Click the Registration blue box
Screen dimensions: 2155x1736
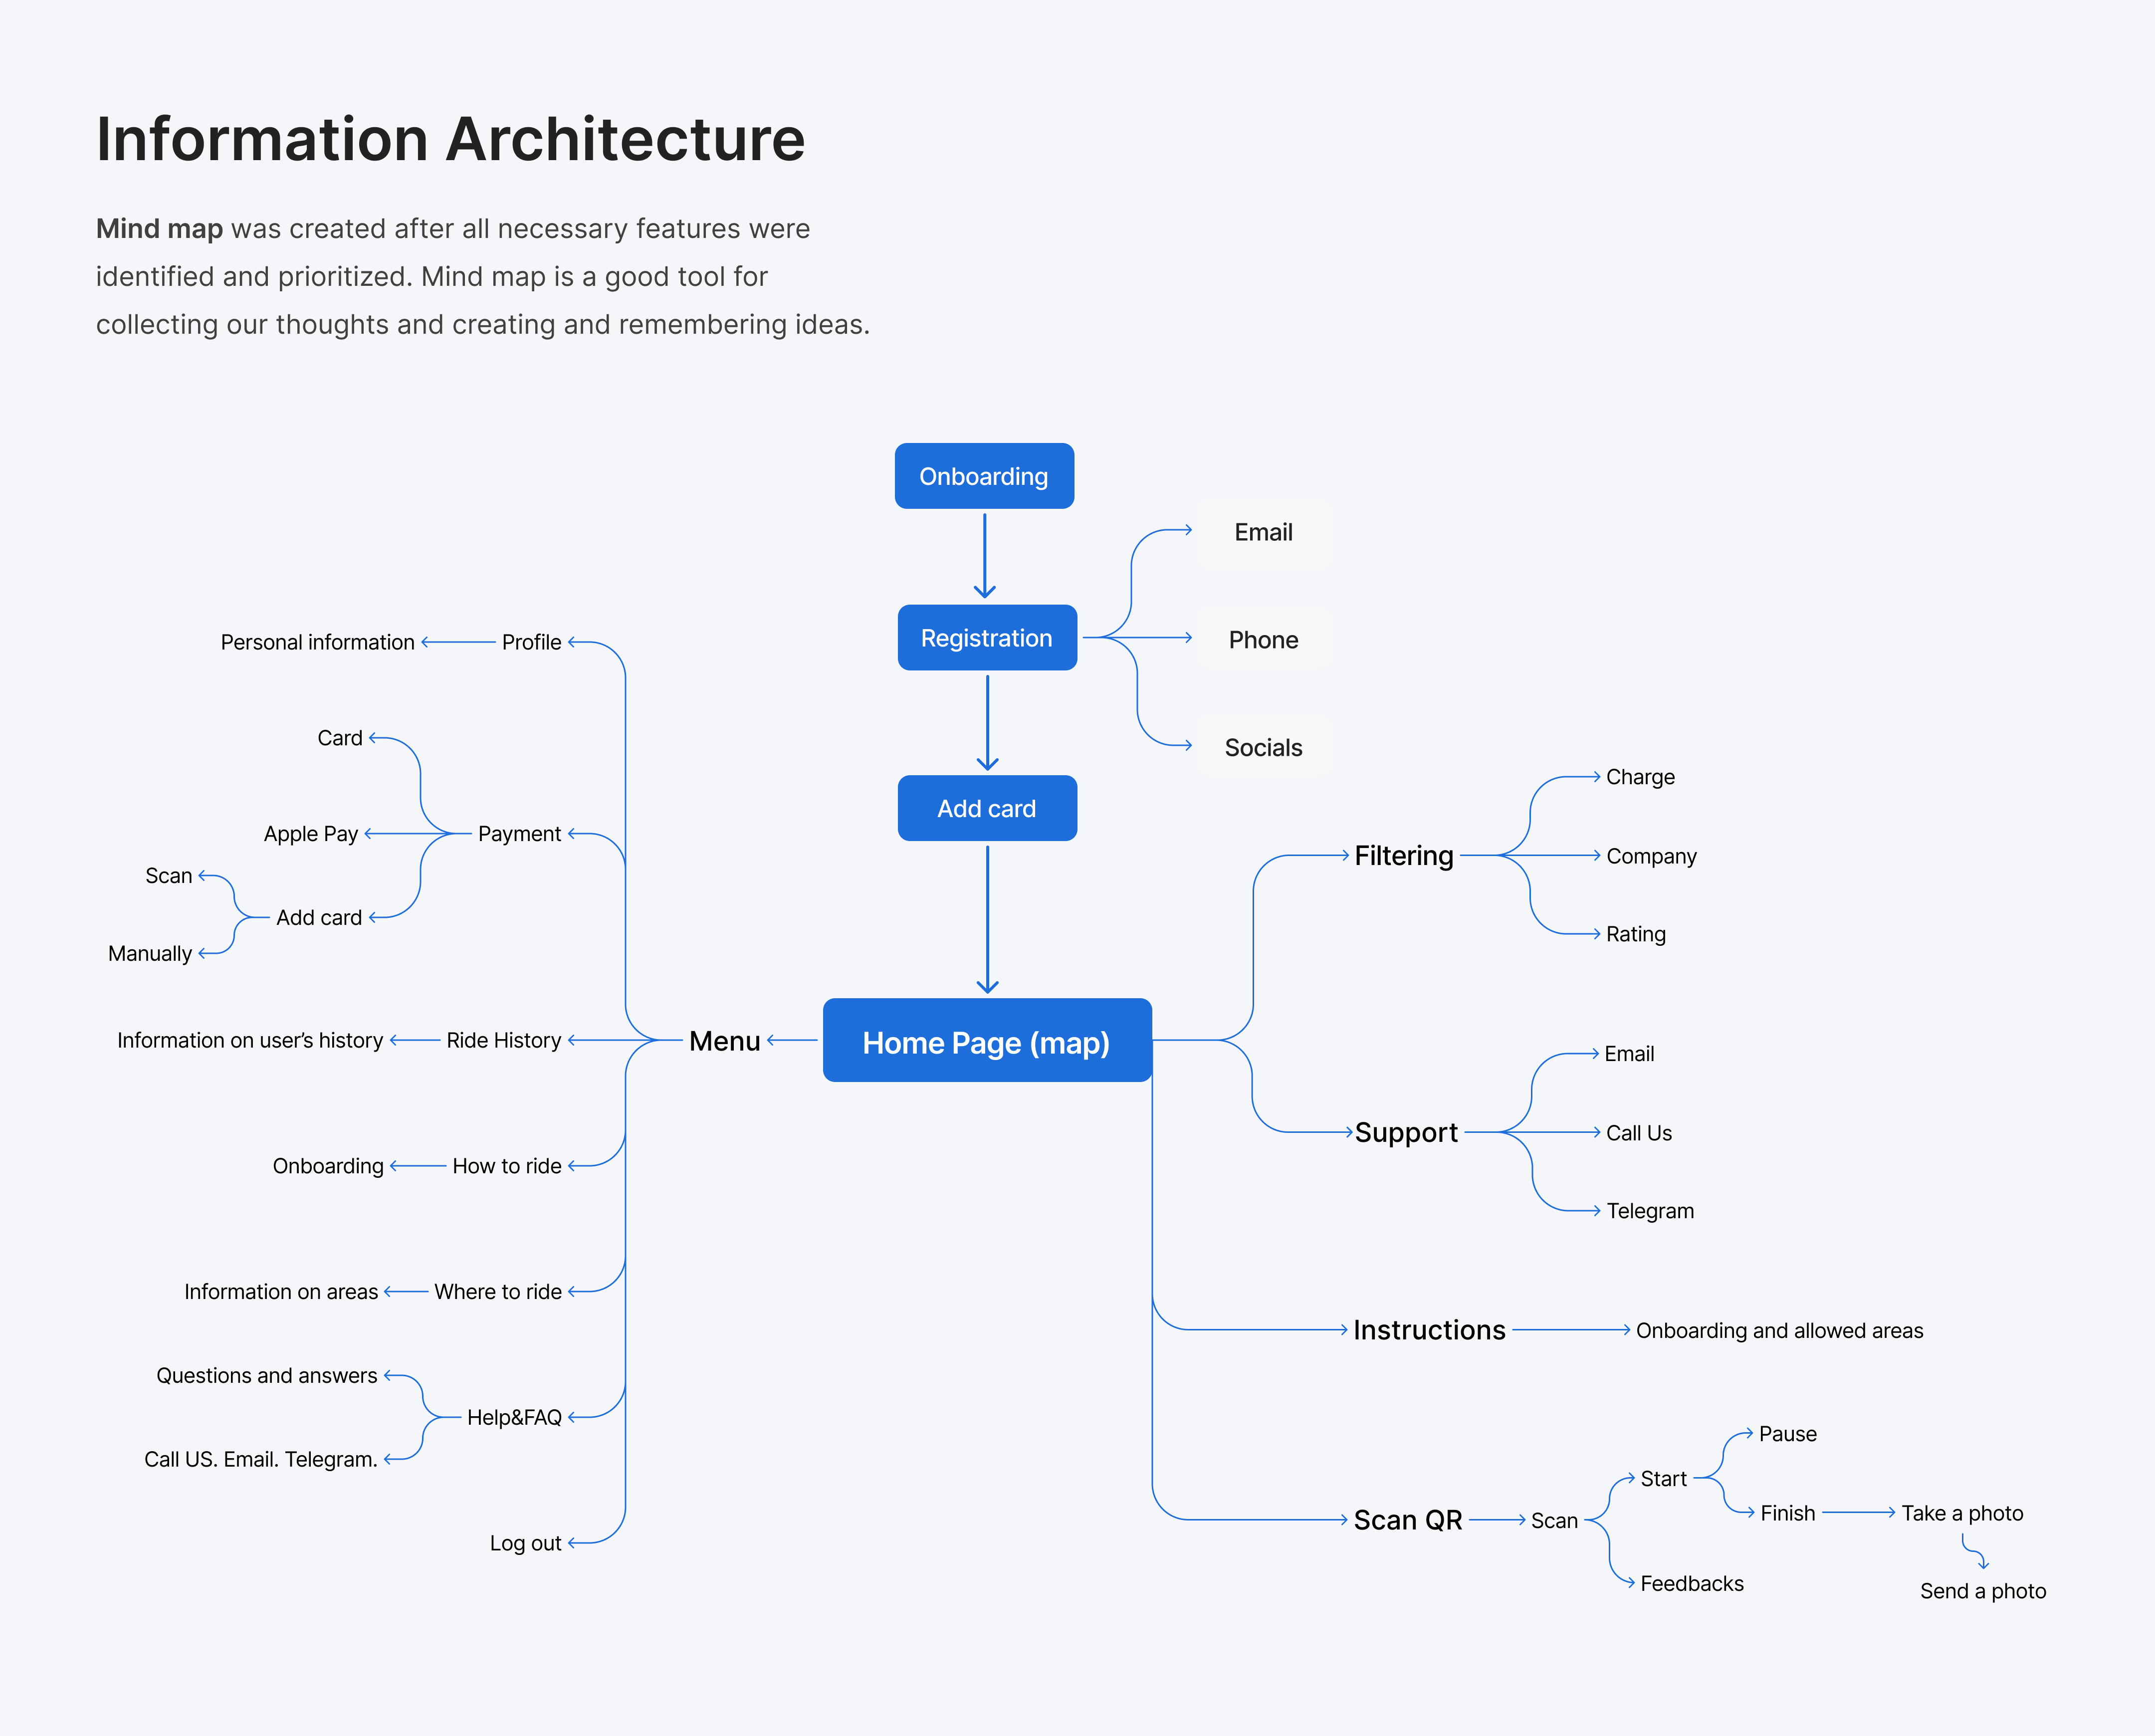(986, 638)
